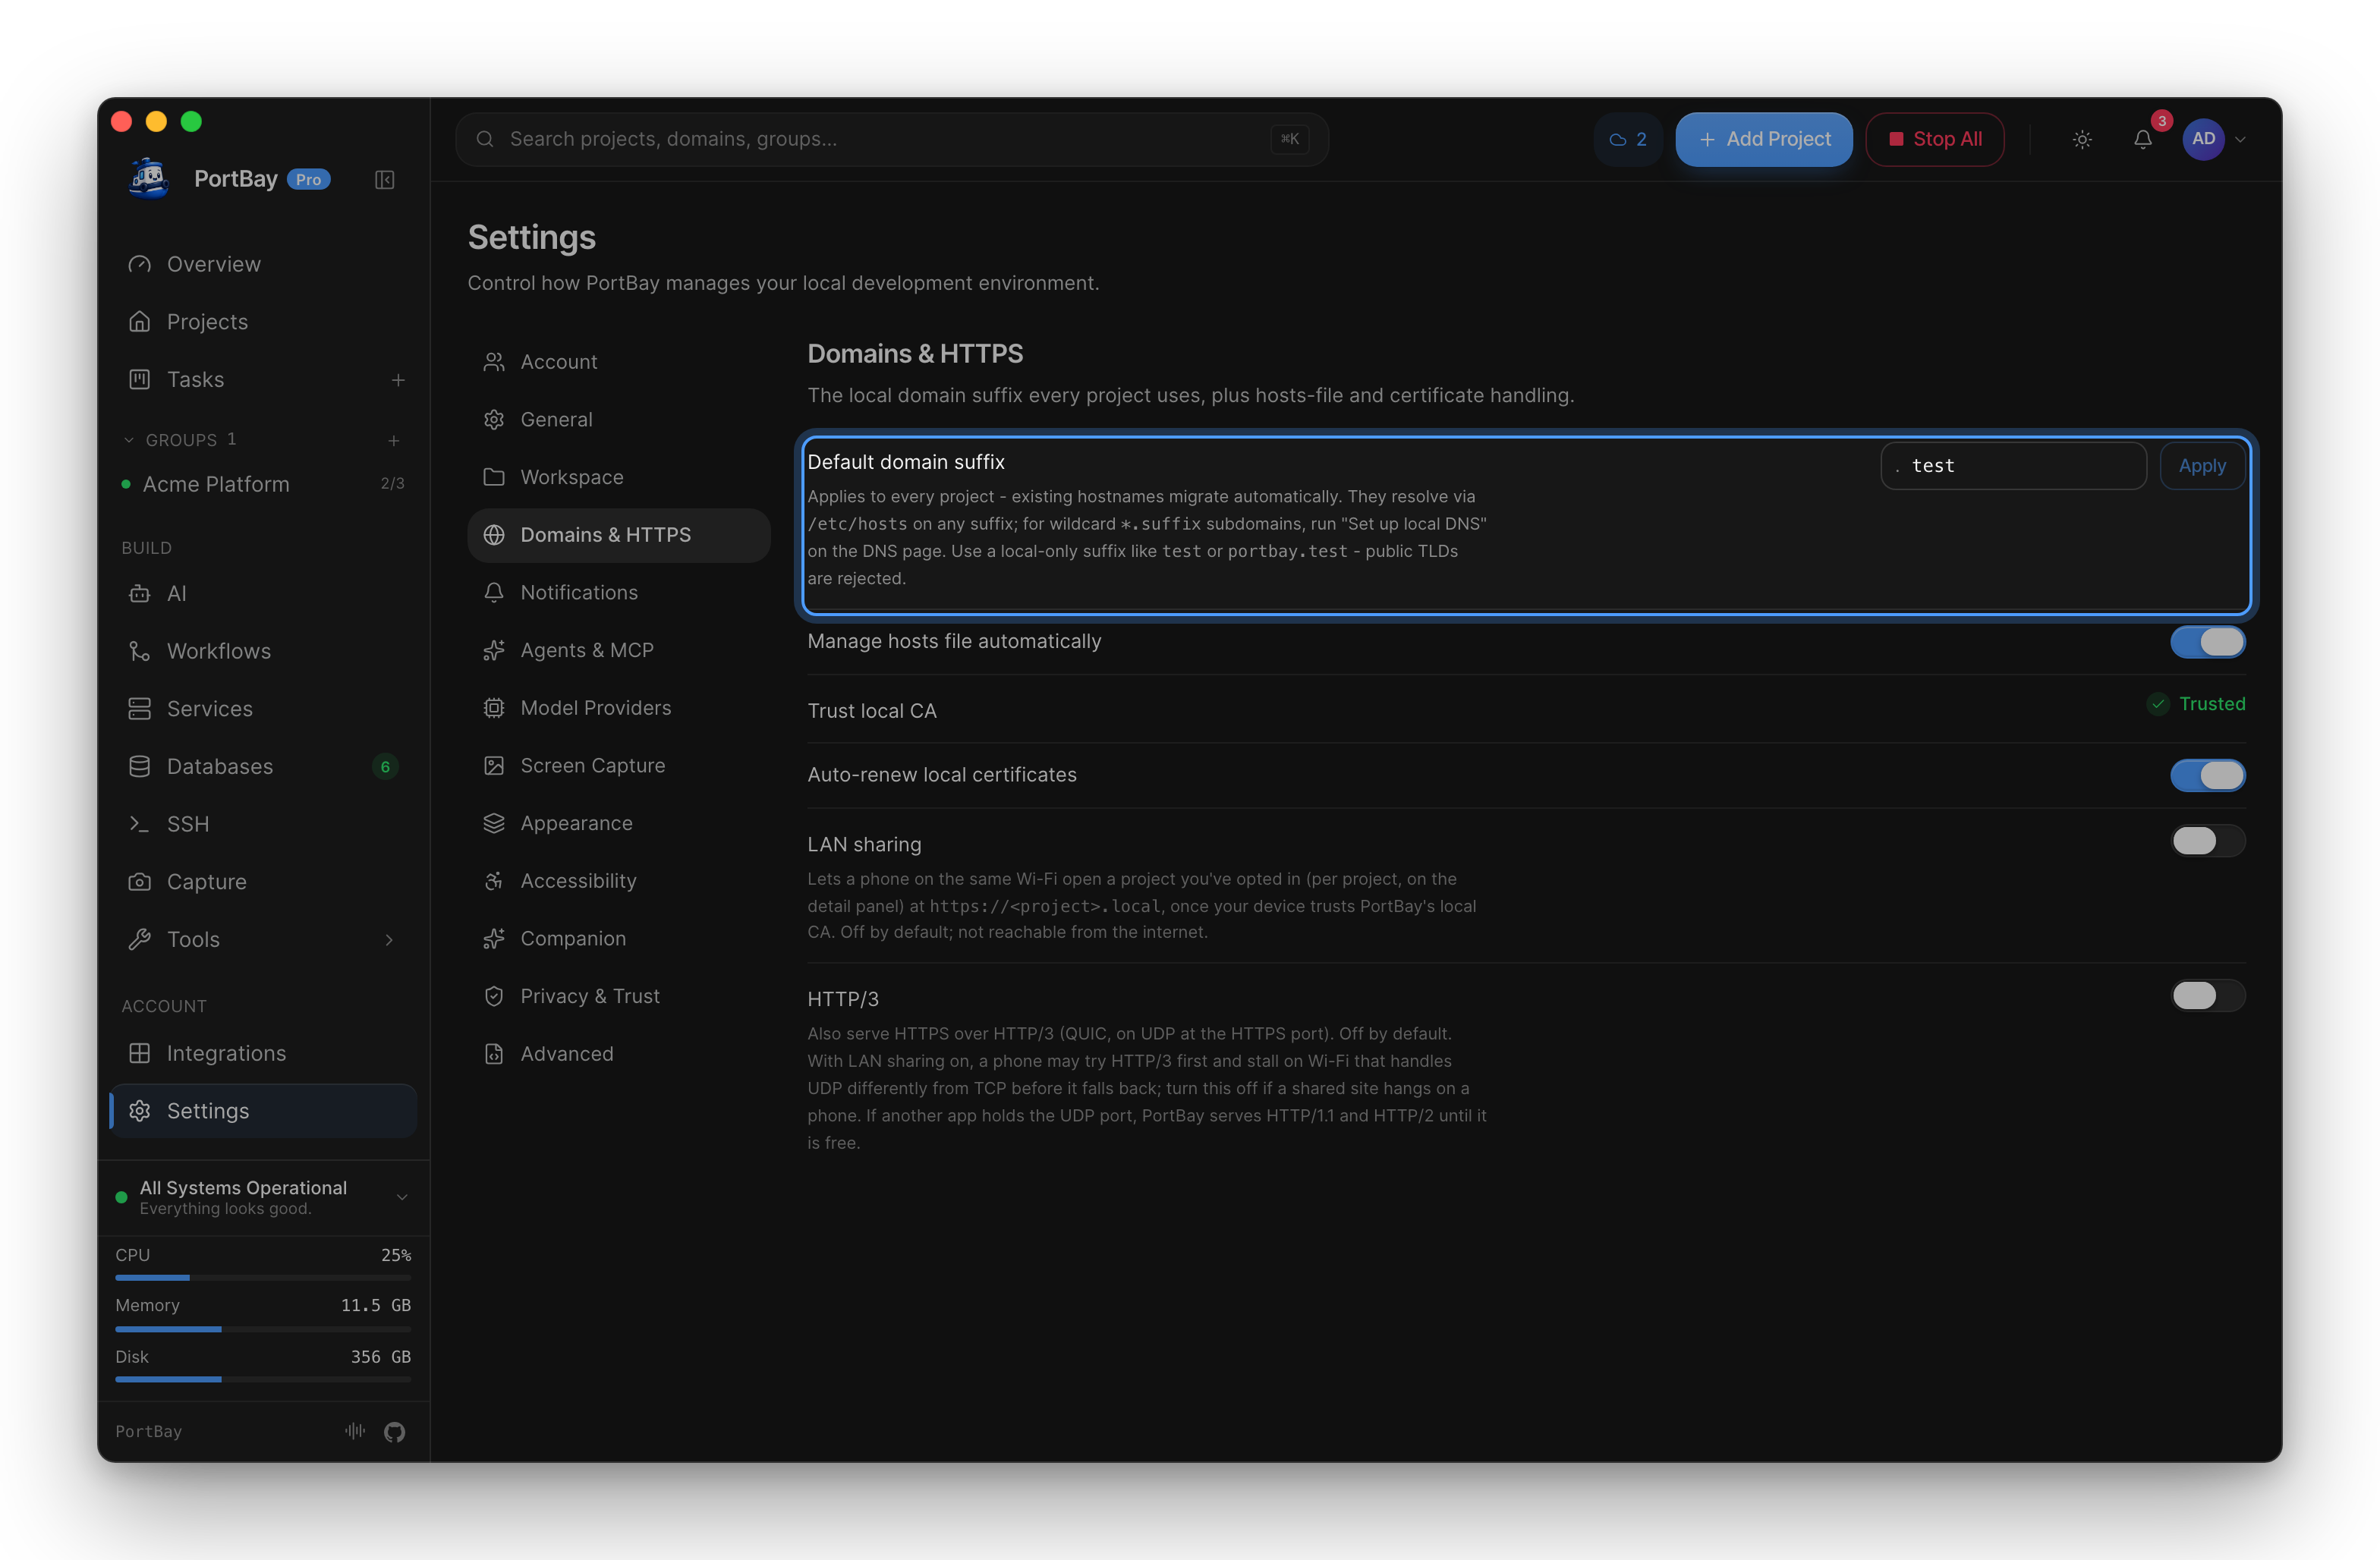Turn off Auto-renew local certificates
The width and height of the screenshot is (2380, 1560).
[2207, 775]
